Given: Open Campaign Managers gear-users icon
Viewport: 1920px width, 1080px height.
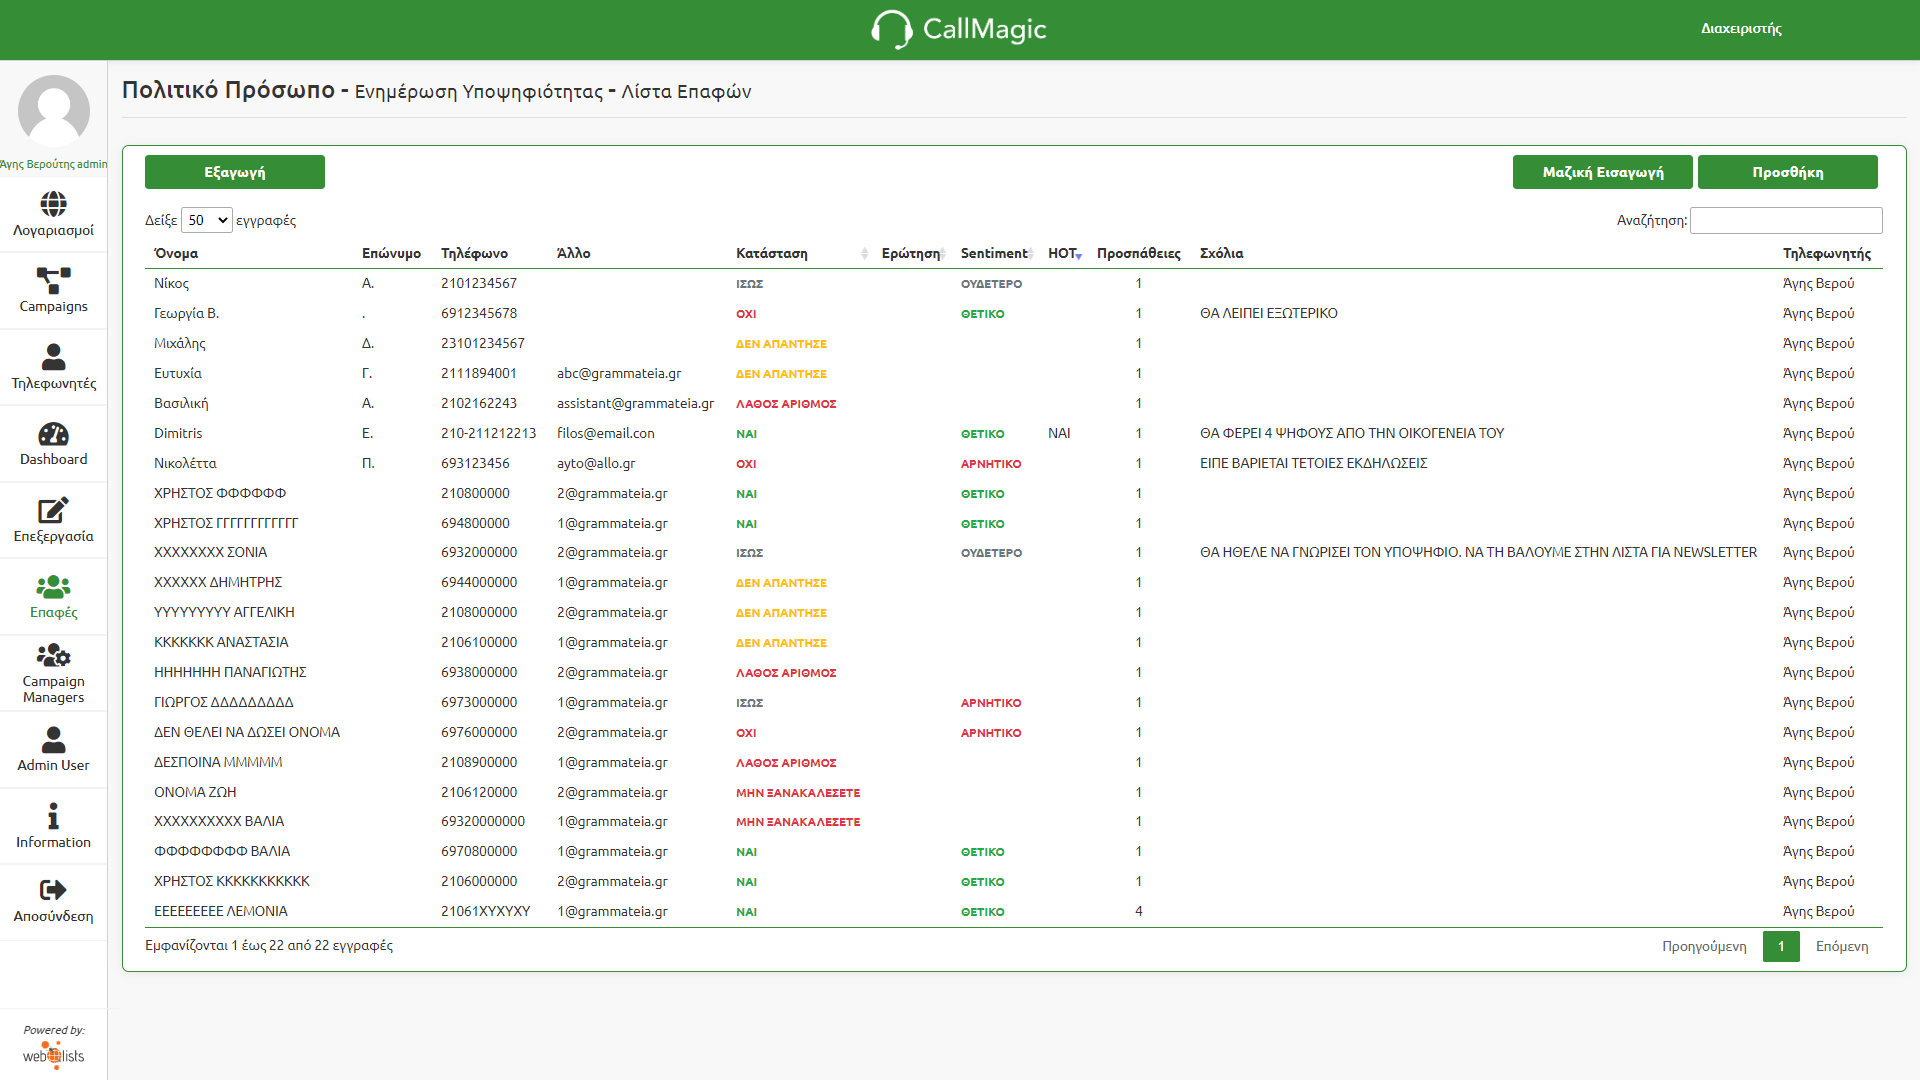Looking at the screenshot, I should tap(53, 655).
